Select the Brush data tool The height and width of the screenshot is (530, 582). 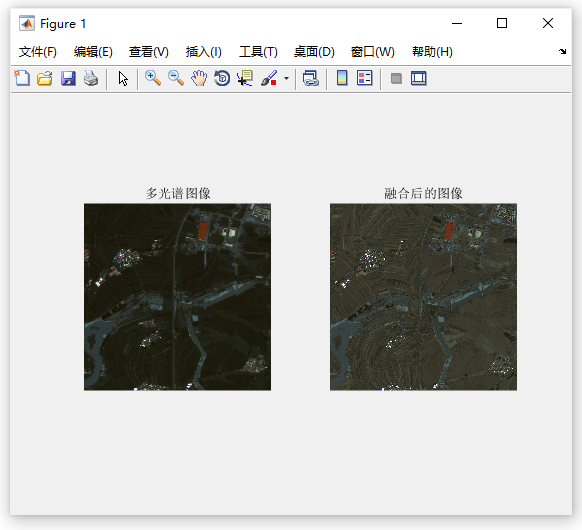(x=269, y=78)
